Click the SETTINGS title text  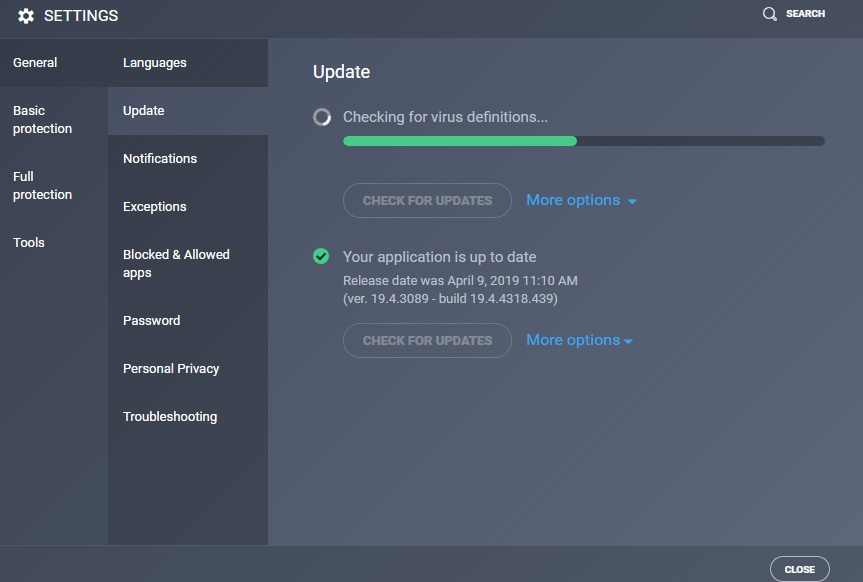point(81,16)
